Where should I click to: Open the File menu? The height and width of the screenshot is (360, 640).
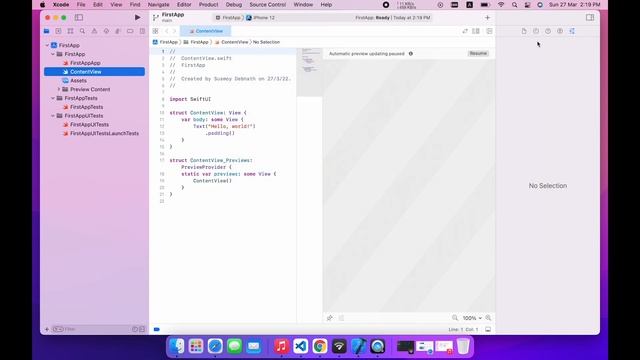click(x=81, y=4)
